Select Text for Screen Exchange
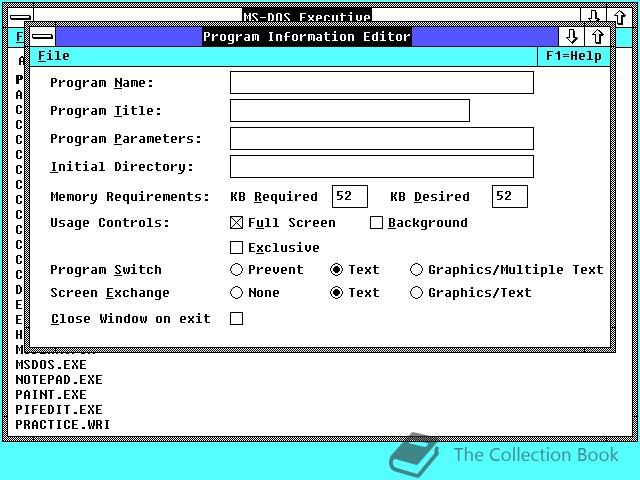 click(x=336, y=292)
